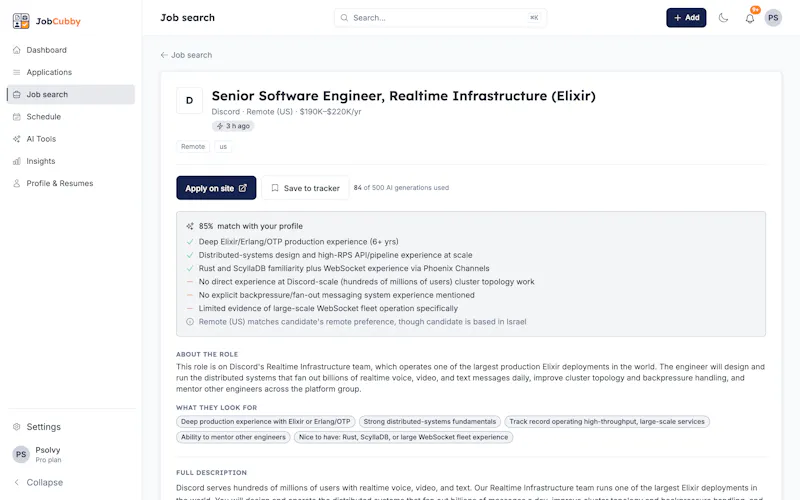Click the Remote tag
Screen dimensions: 800x500
pyautogui.click(x=193, y=147)
